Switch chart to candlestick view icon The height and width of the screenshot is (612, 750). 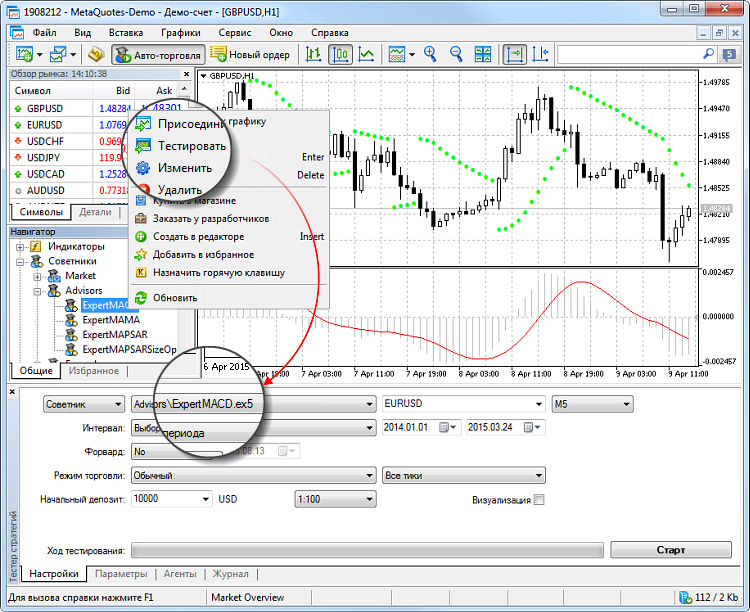point(342,54)
